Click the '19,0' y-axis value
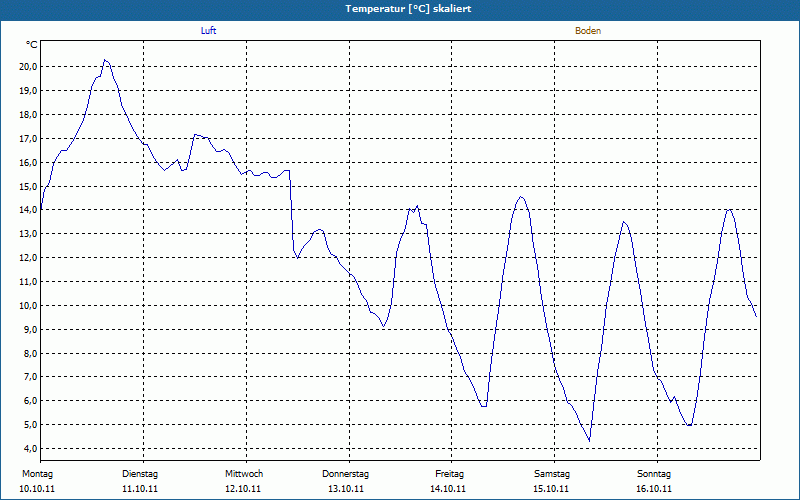This screenshot has width=800, height=500. point(28,91)
